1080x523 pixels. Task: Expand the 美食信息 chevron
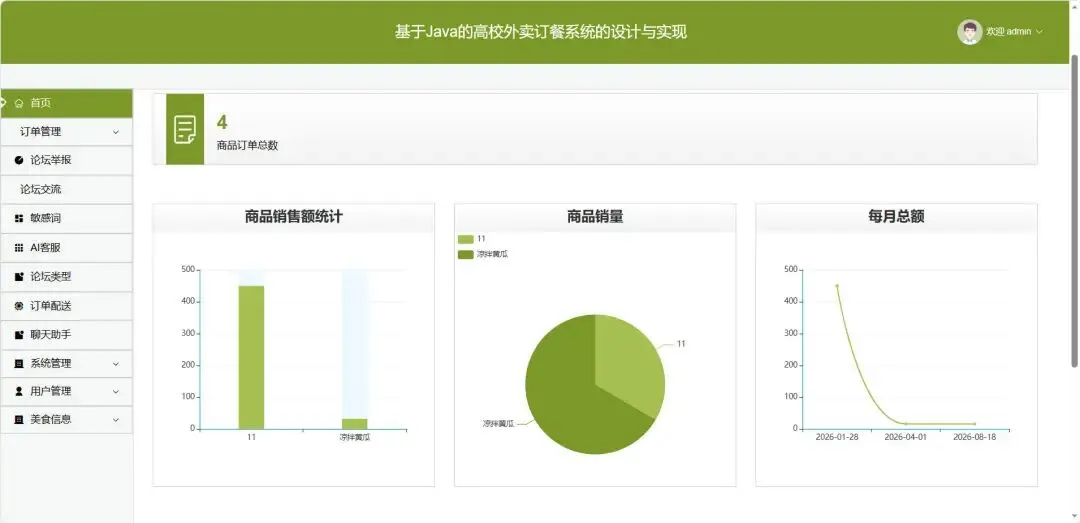pyautogui.click(x=116, y=419)
